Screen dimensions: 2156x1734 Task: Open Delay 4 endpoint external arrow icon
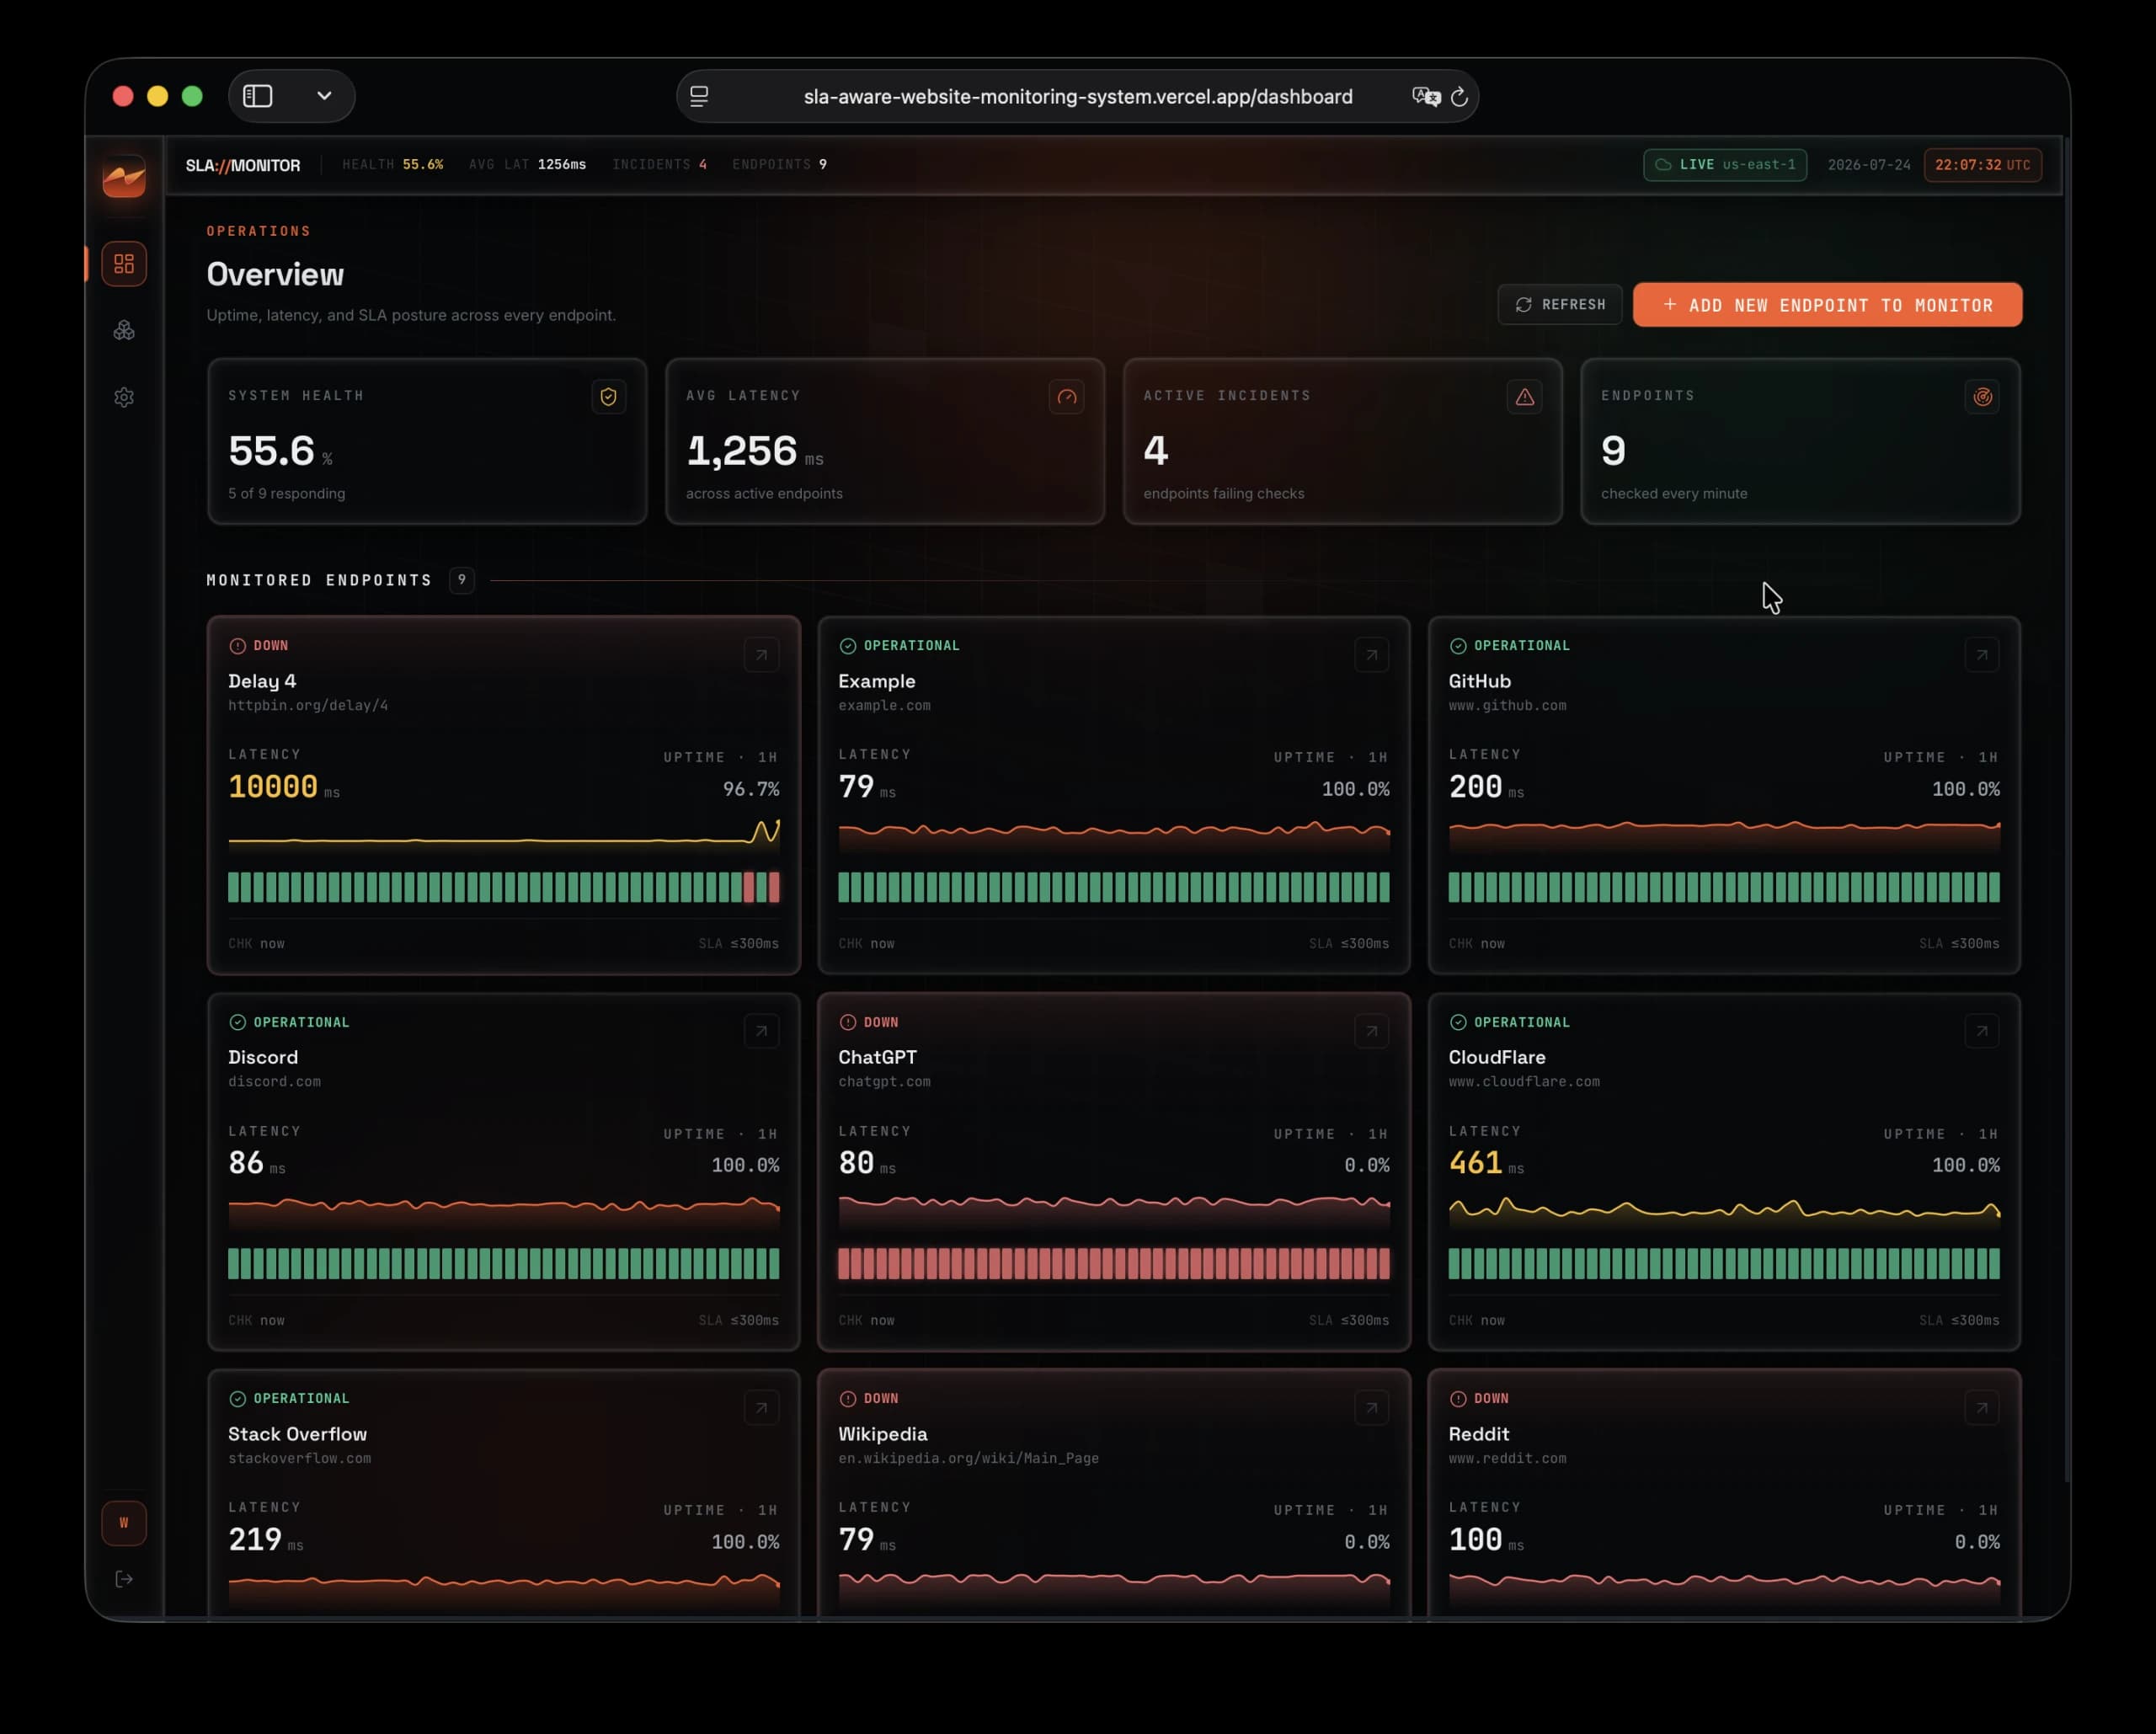click(x=762, y=655)
